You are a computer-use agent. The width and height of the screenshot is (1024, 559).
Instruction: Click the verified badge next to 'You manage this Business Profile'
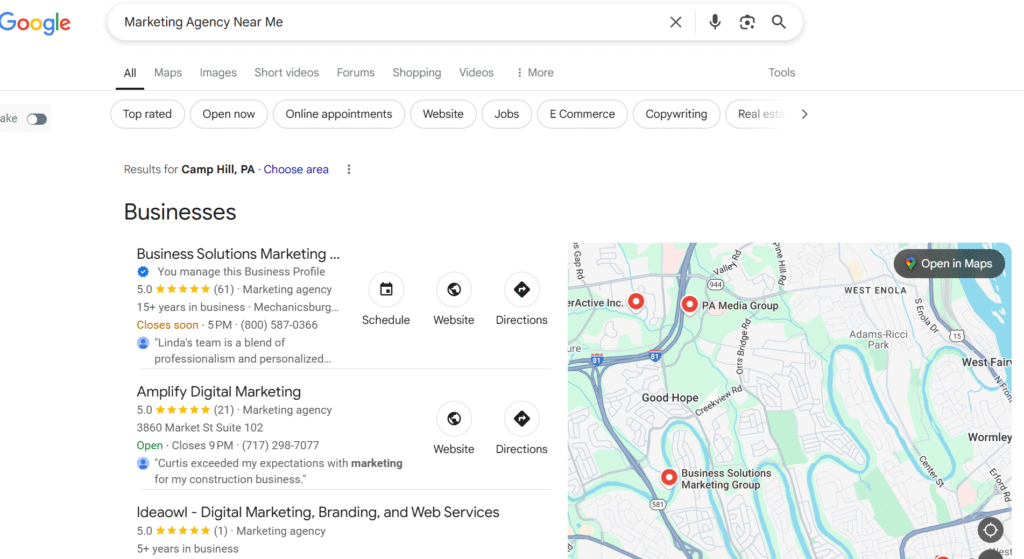click(143, 272)
